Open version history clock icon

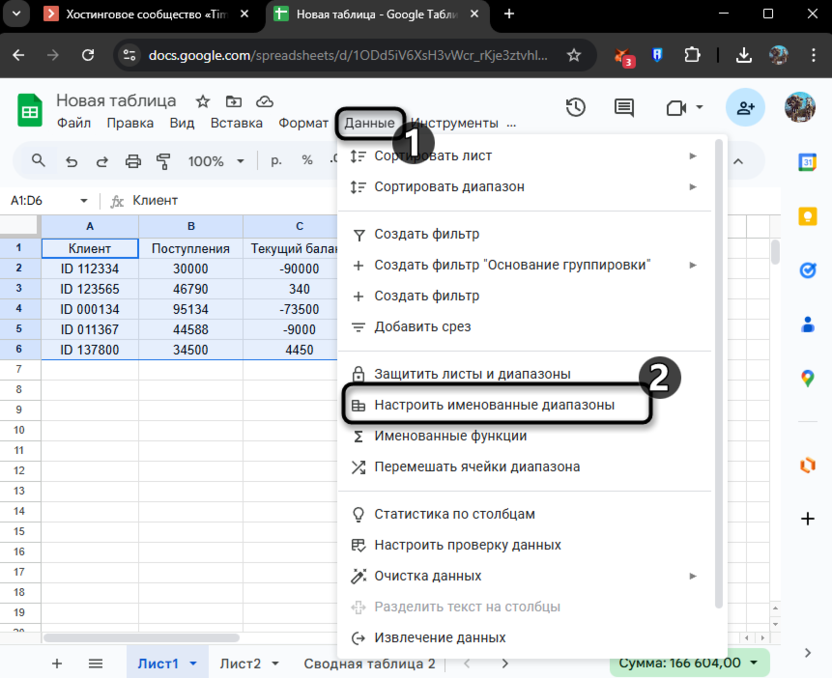pos(575,108)
